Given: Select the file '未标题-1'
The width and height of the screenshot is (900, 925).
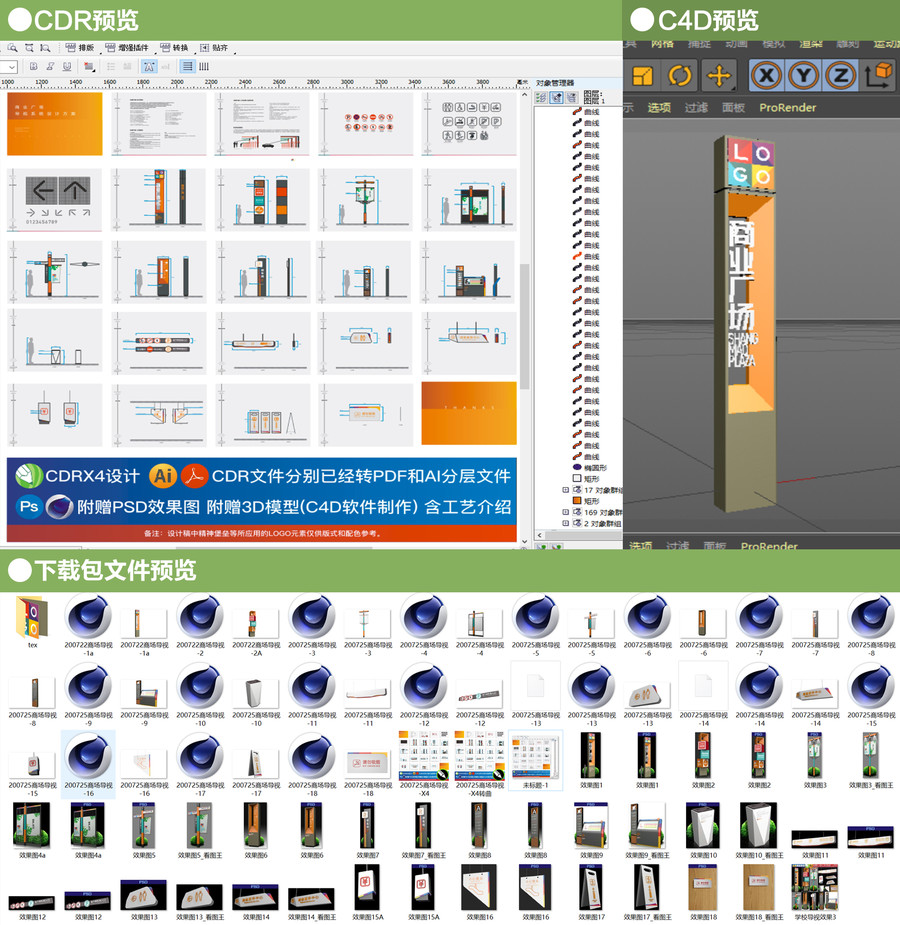Looking at the screenshot, I should (536, 761).
